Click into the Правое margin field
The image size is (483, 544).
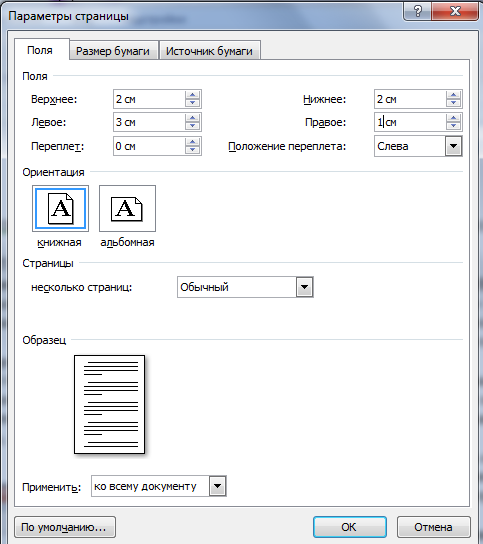click(410, 122)
